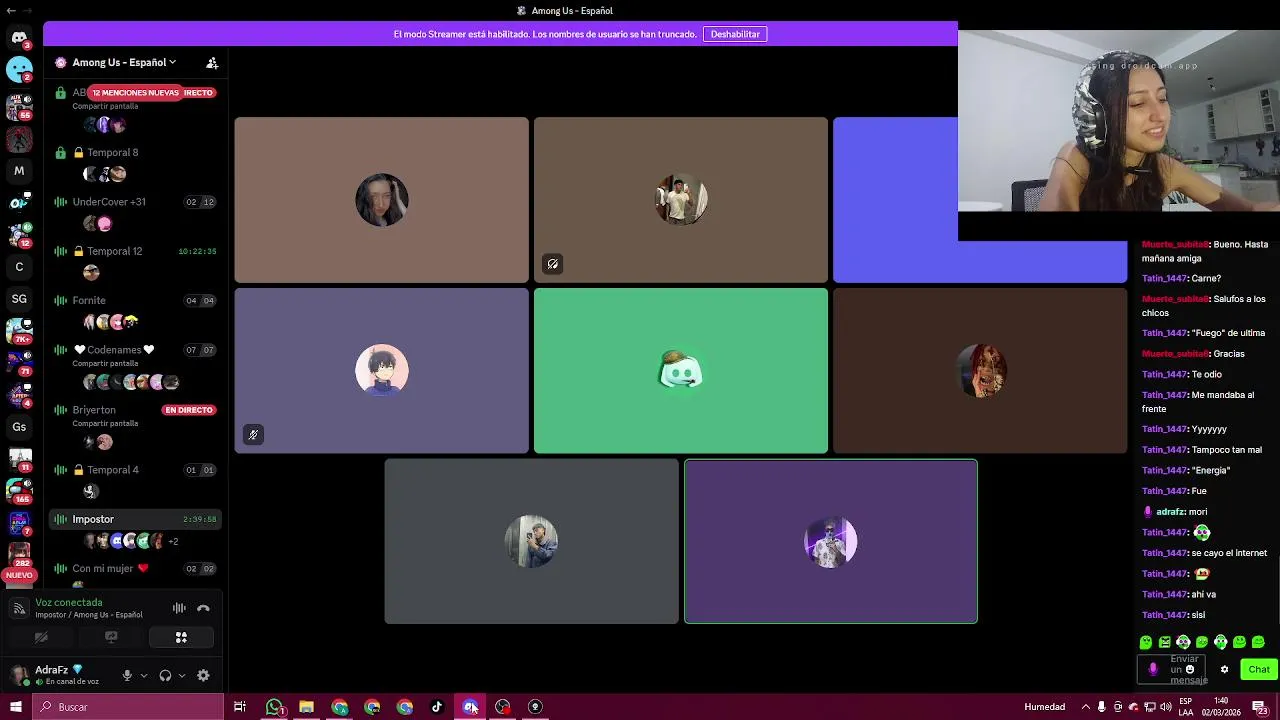Join the Codenames voice channel
The image size is (1280, 720).
coord(135,350)
